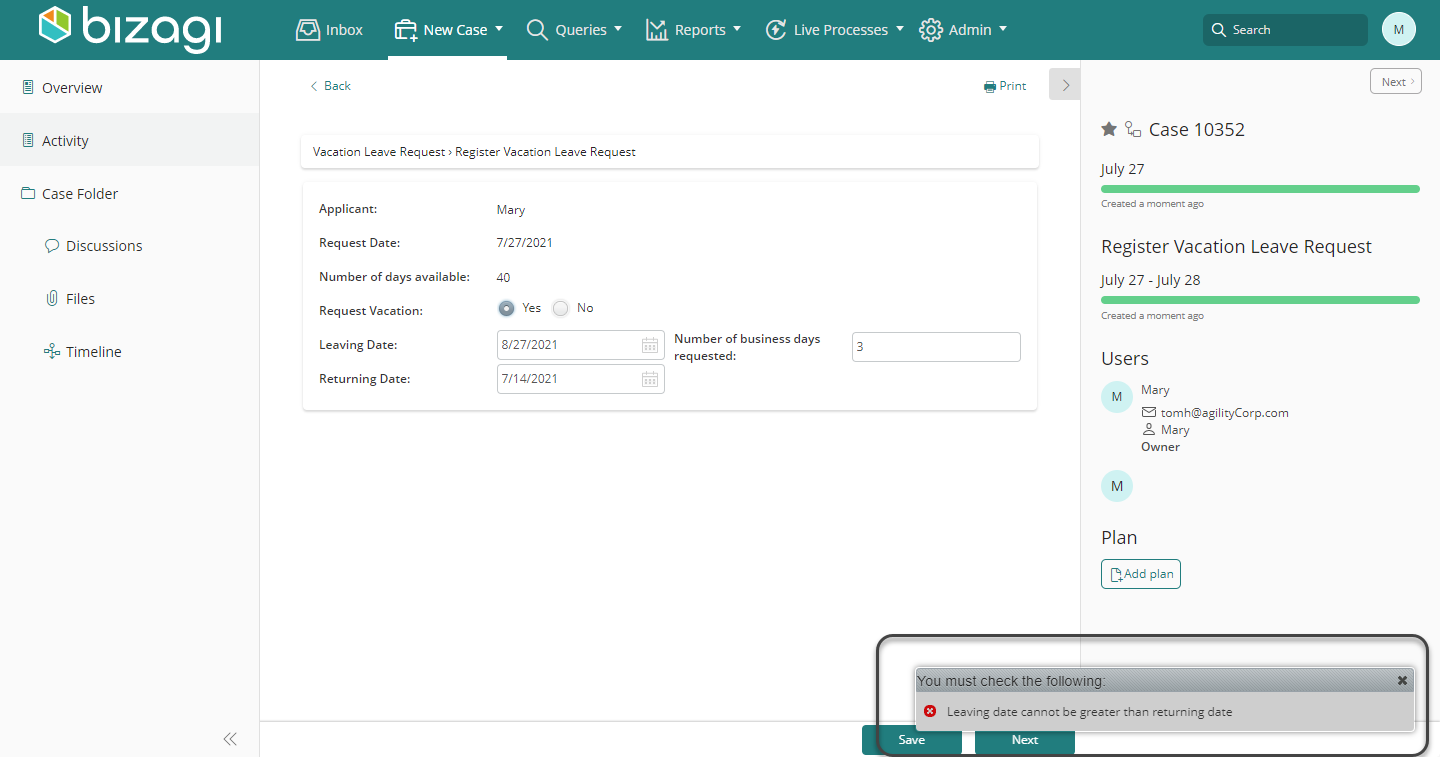Open the Leaving Date calendar picker
Viewport: 1440px width, 757px height.
[x=650, y=345]
